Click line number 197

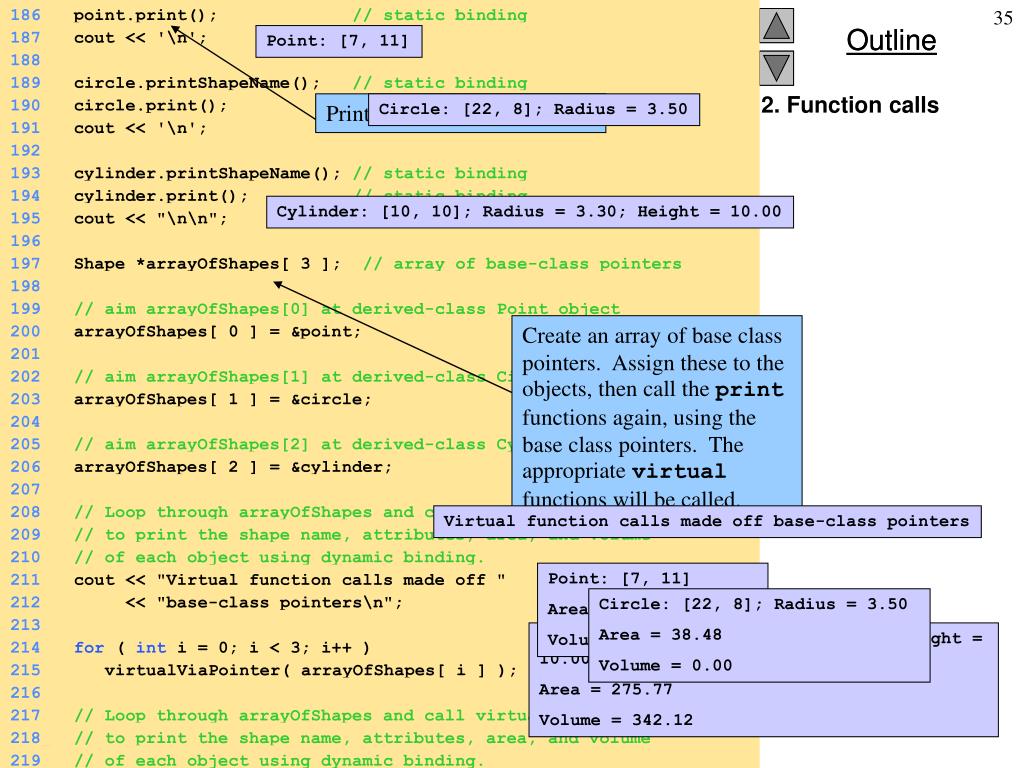coord(25,264)
